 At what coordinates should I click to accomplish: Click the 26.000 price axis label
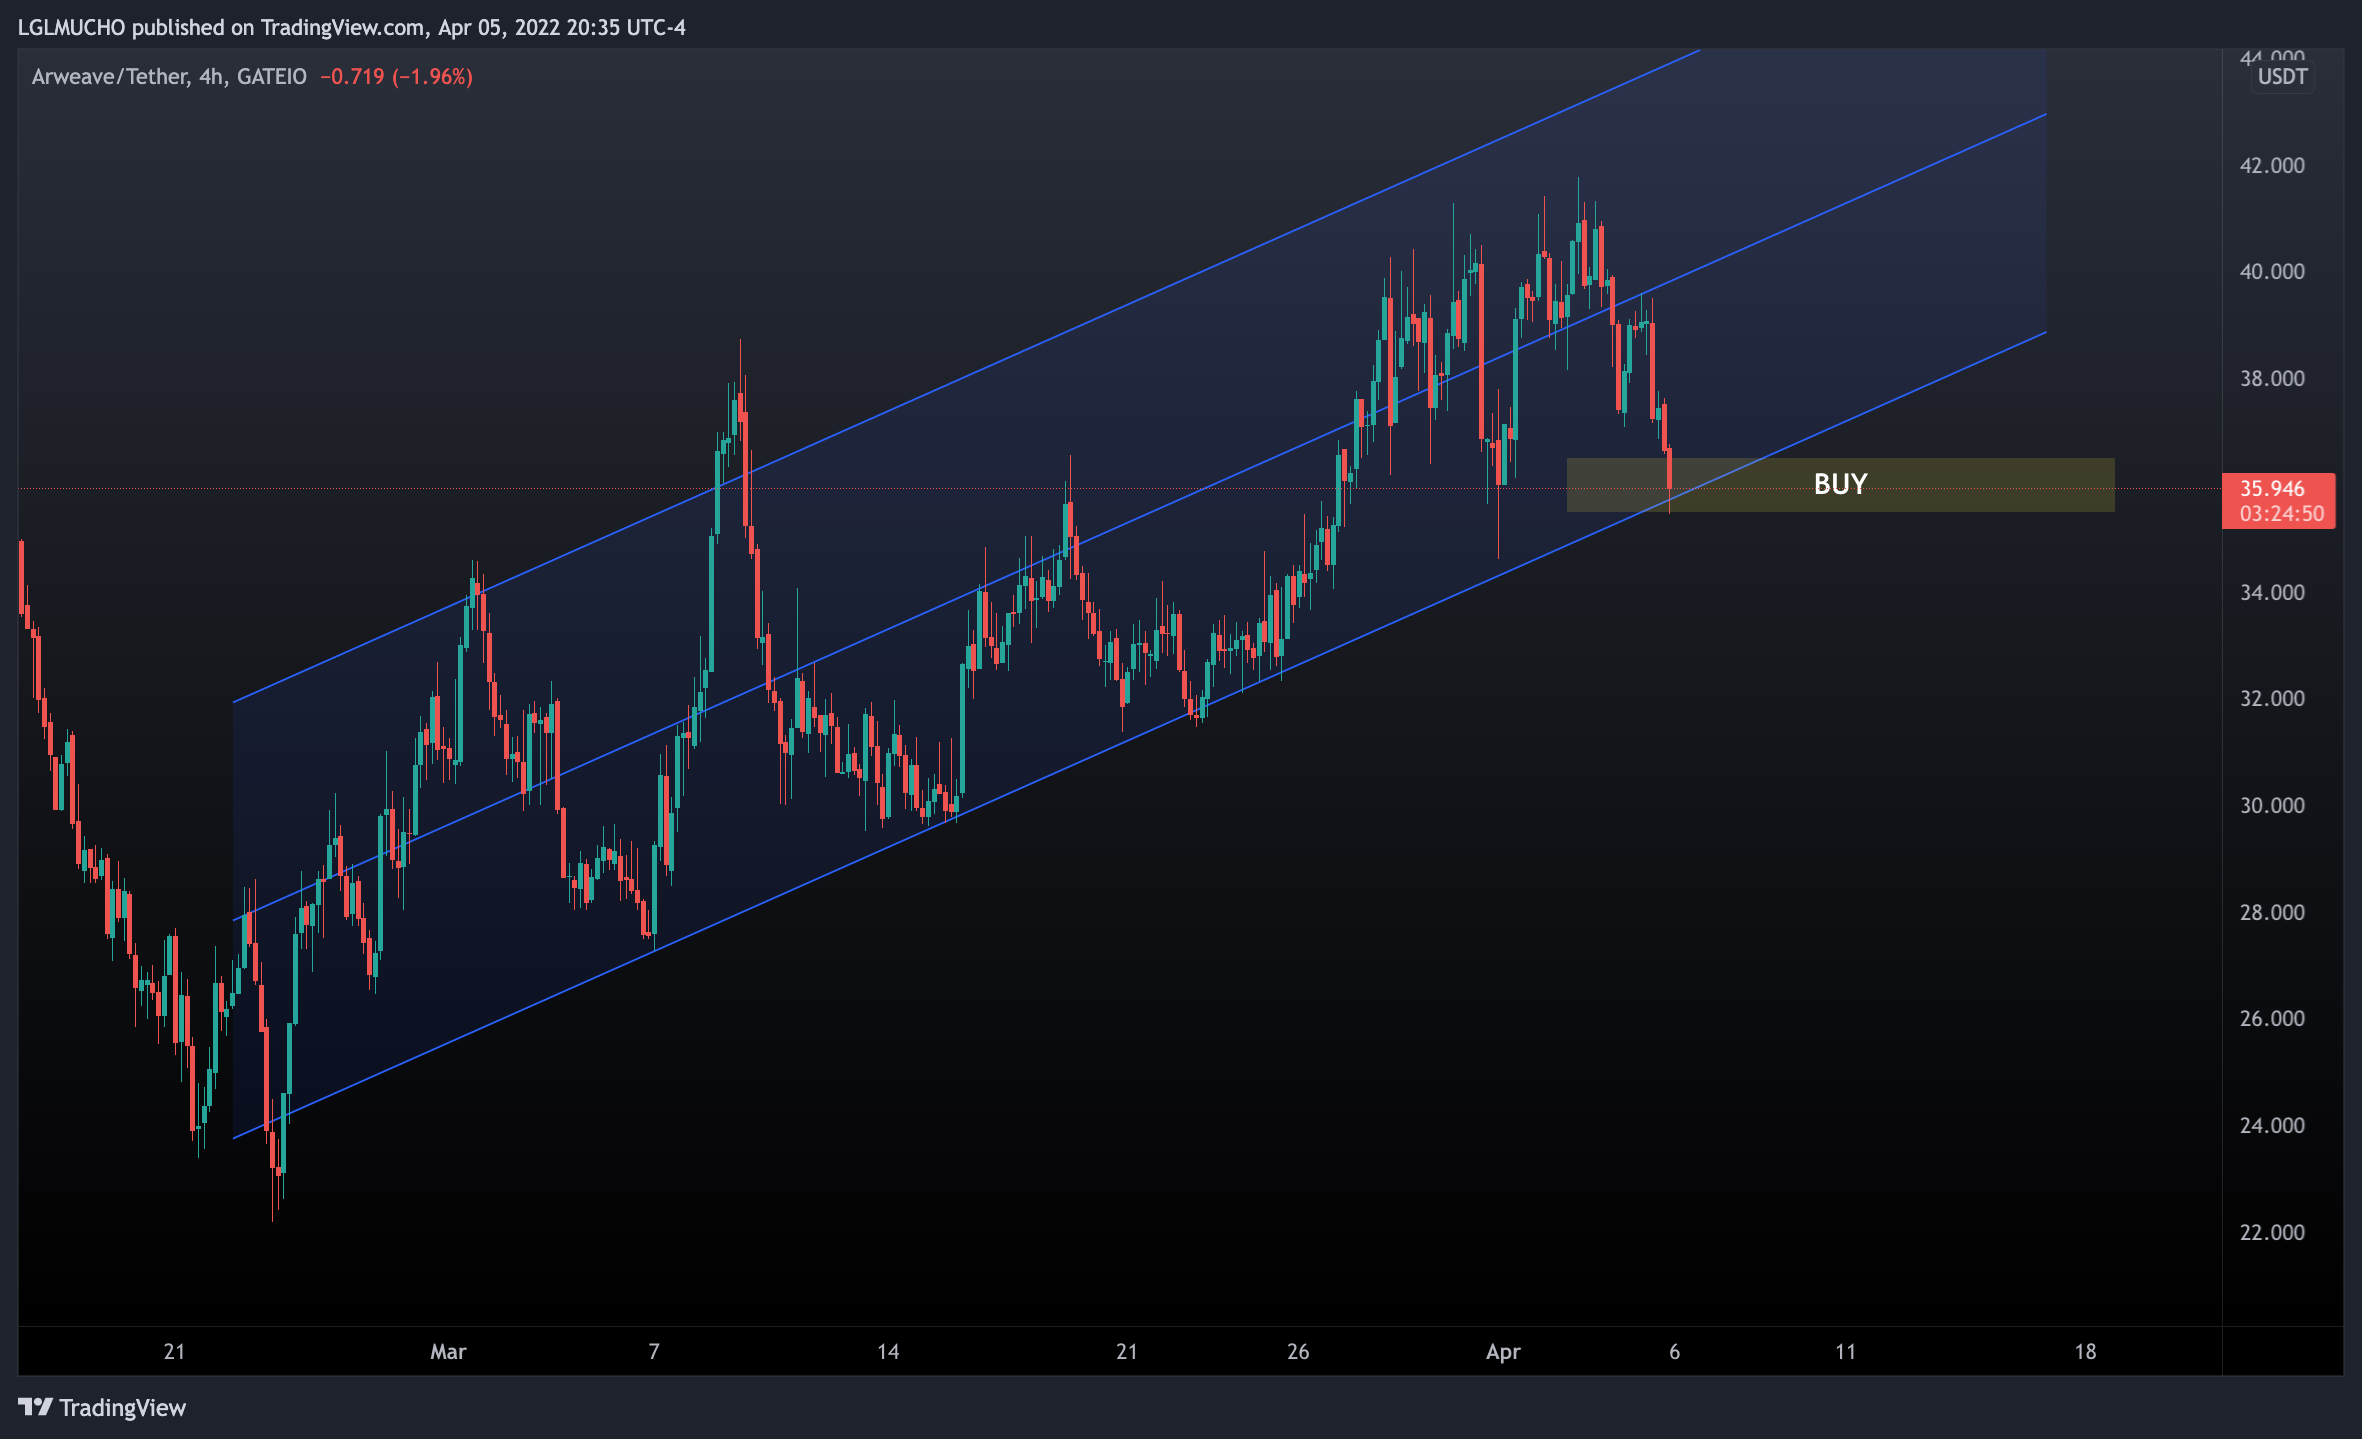click(x=2272, y=1018)
